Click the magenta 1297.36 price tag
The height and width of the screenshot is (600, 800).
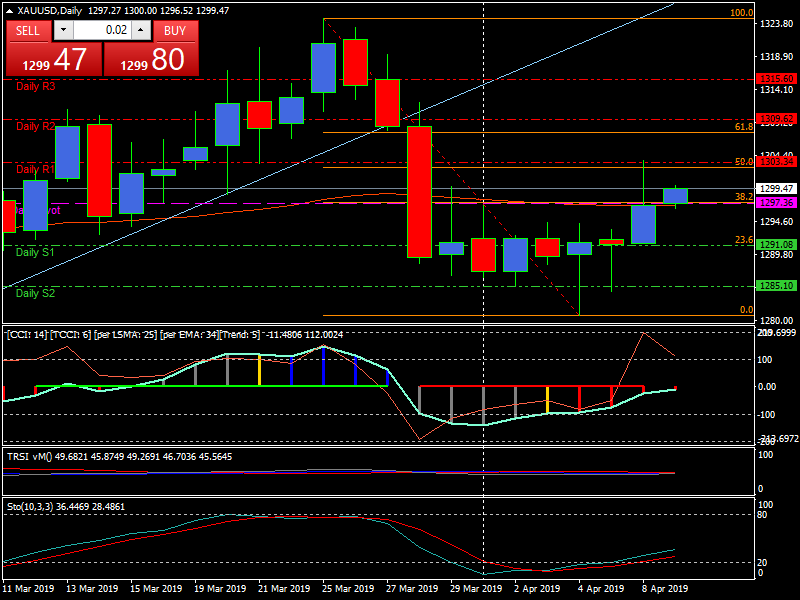pos(776,202)
